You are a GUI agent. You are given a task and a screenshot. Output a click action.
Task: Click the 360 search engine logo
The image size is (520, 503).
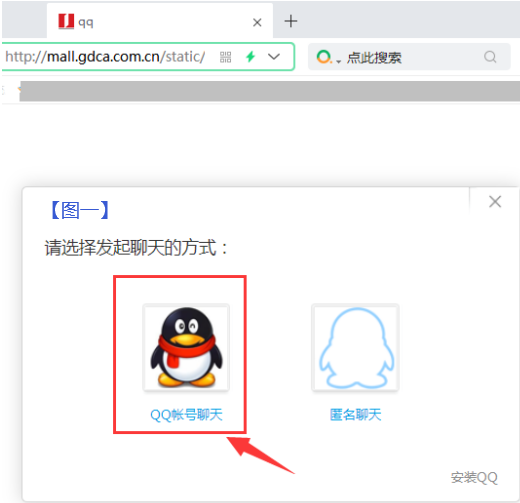point(323,57)
